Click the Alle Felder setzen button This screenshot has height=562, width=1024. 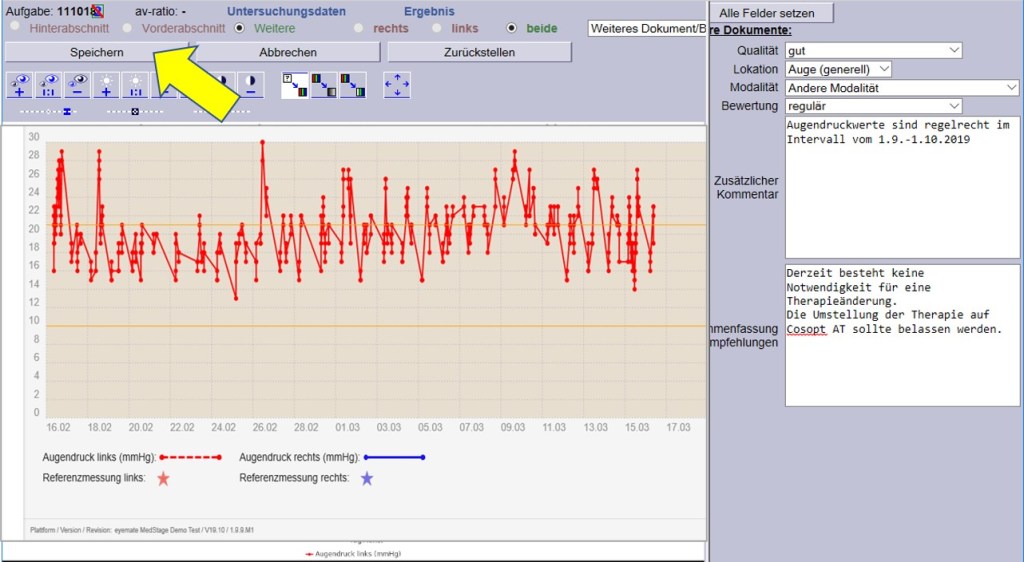click(773, 13)
